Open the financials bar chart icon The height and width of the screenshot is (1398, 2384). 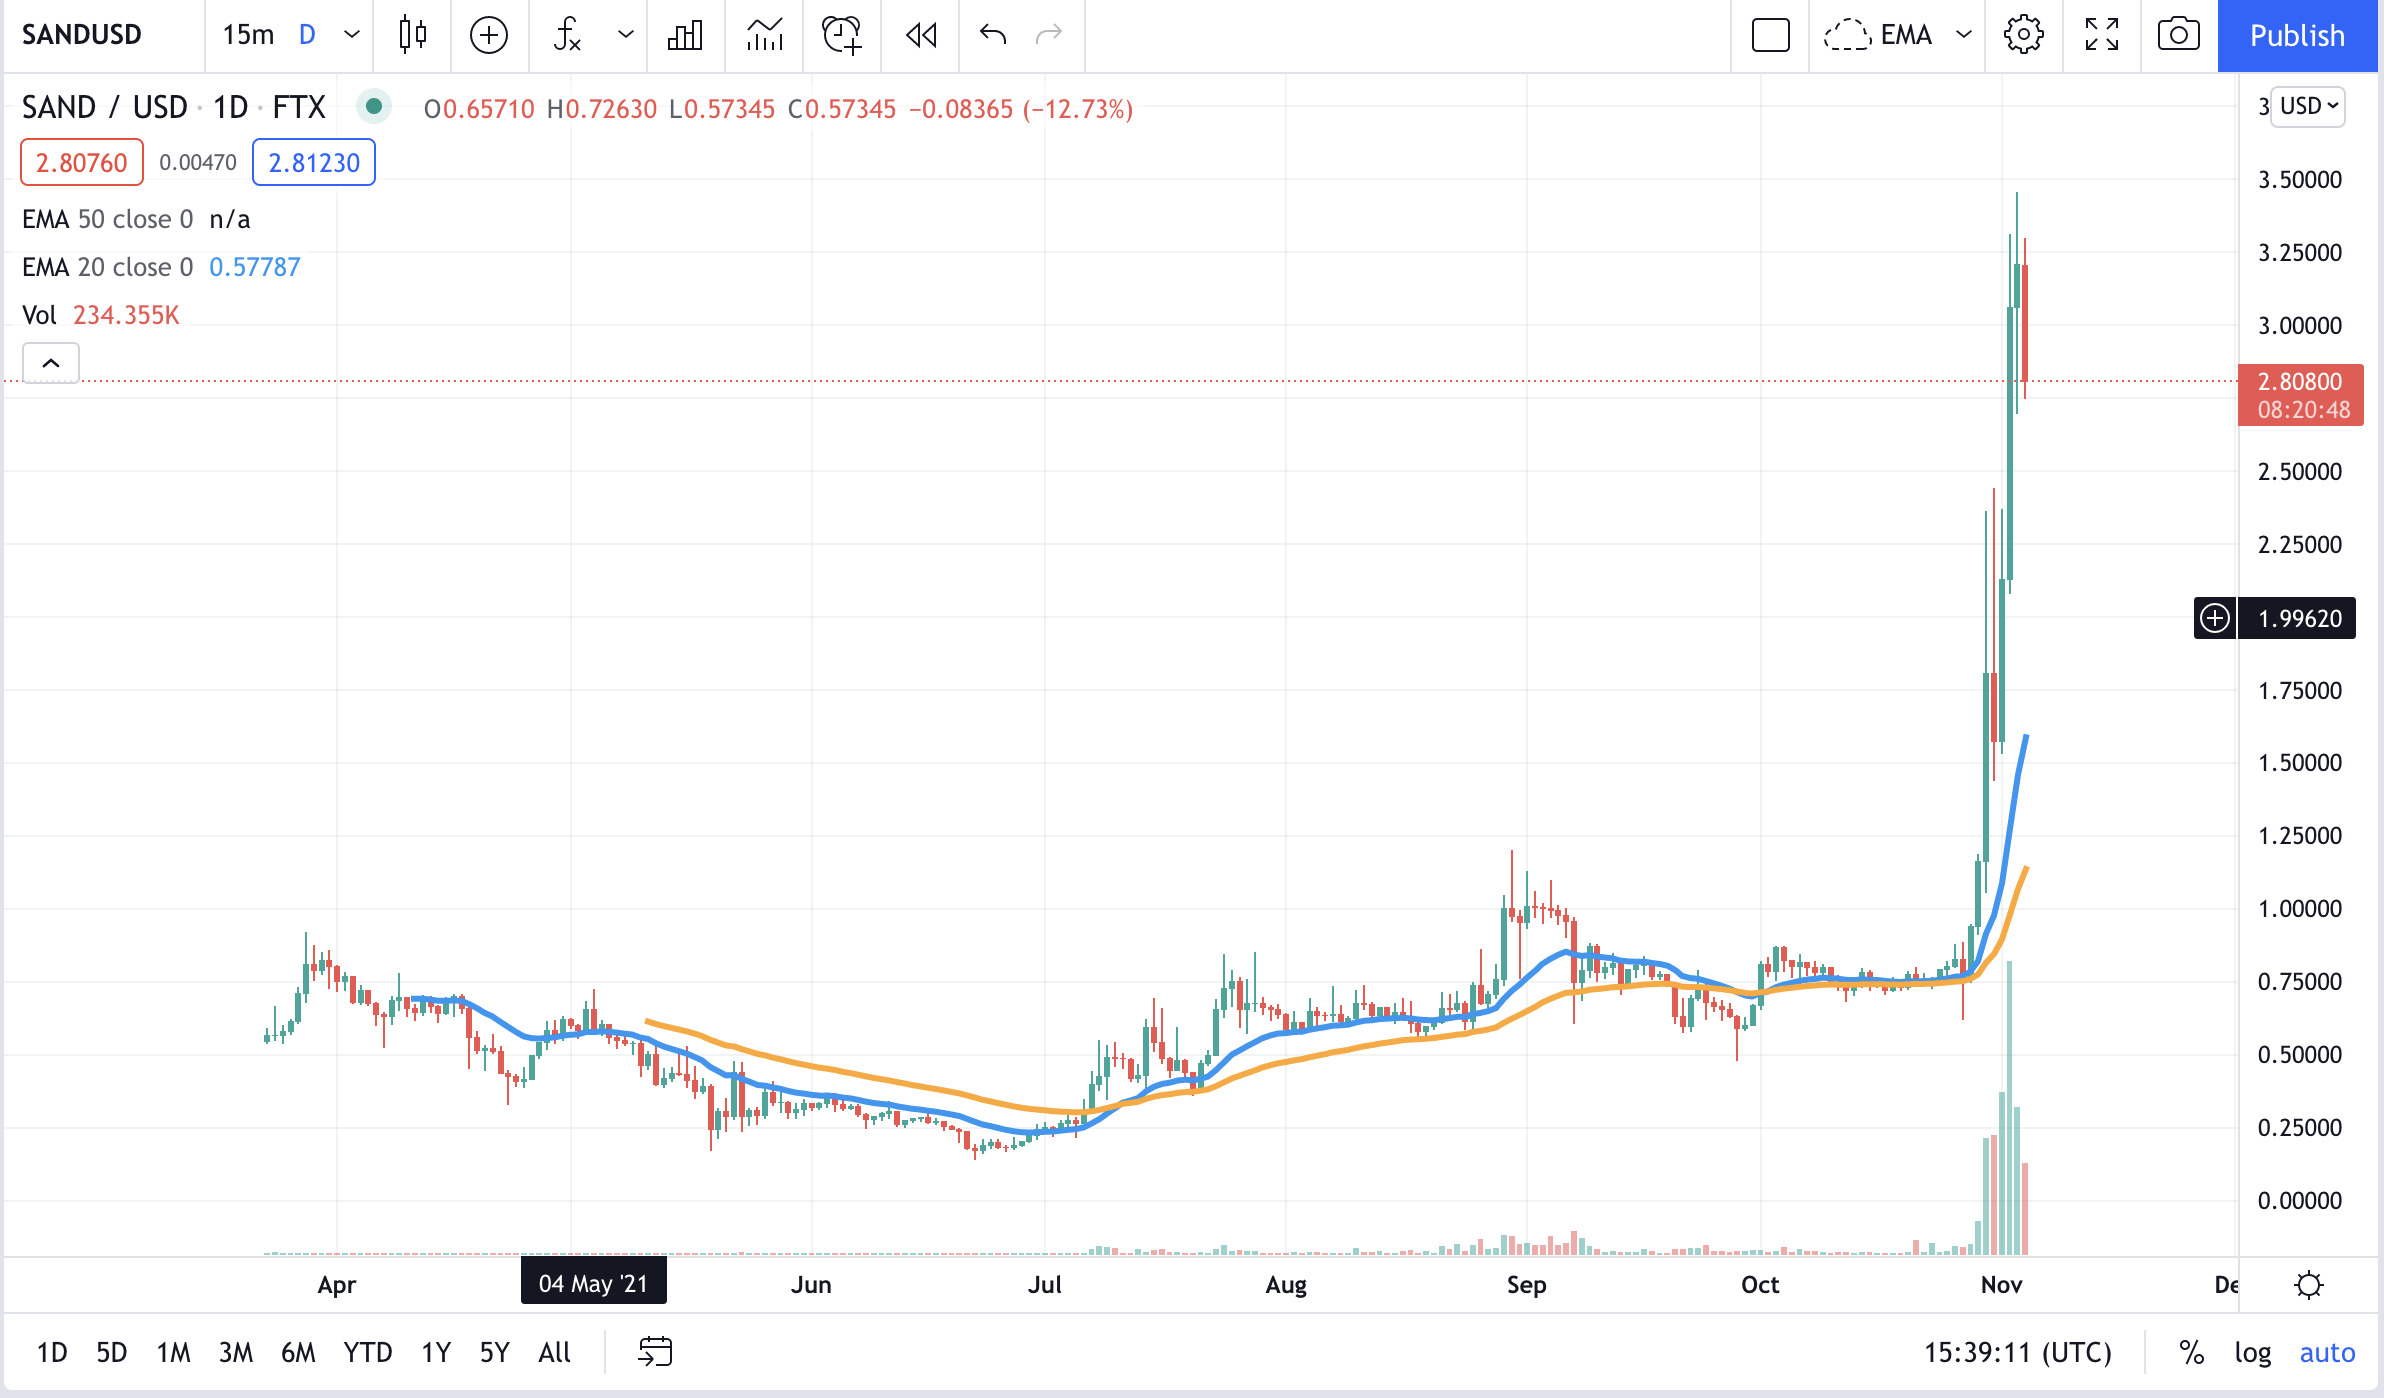pos(685,35)
